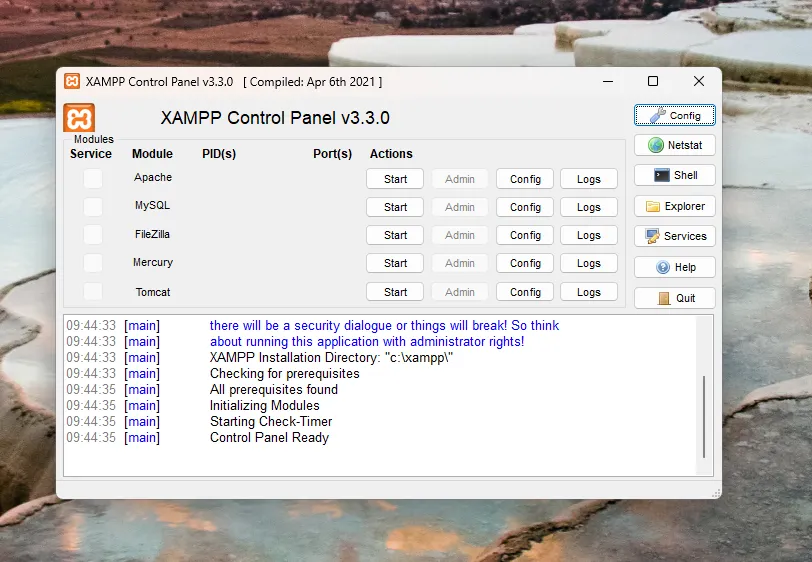Click the XAMPP orange logo icon
Viewport: 812px width, 562px height.
(x=79, y=118)
